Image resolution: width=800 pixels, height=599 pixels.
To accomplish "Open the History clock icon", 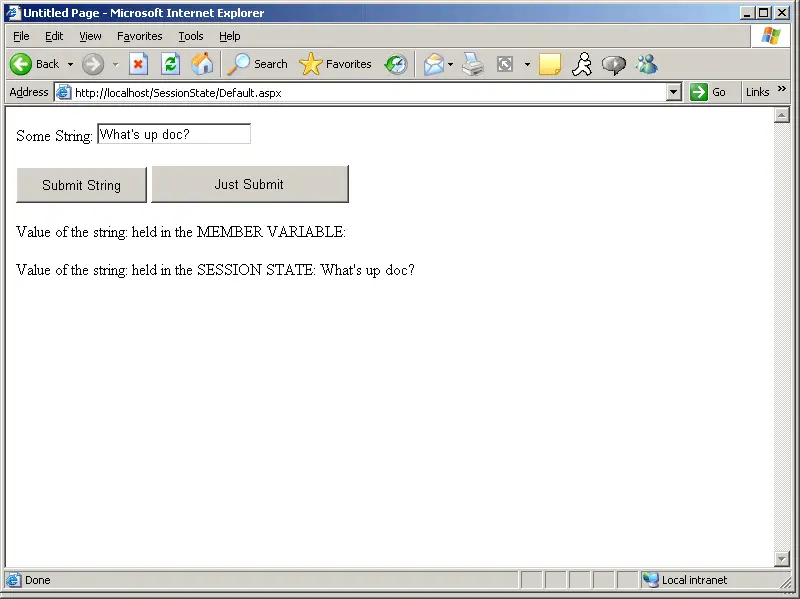I will point(396,64).
